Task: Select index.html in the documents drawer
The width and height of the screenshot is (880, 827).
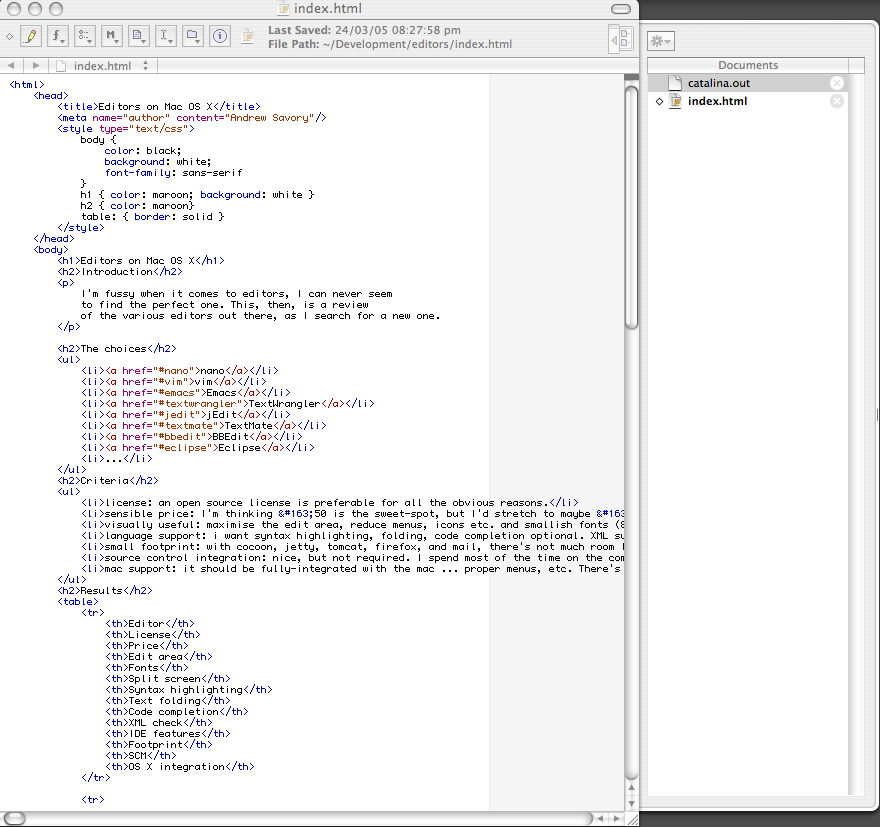Action: [748, 101]
